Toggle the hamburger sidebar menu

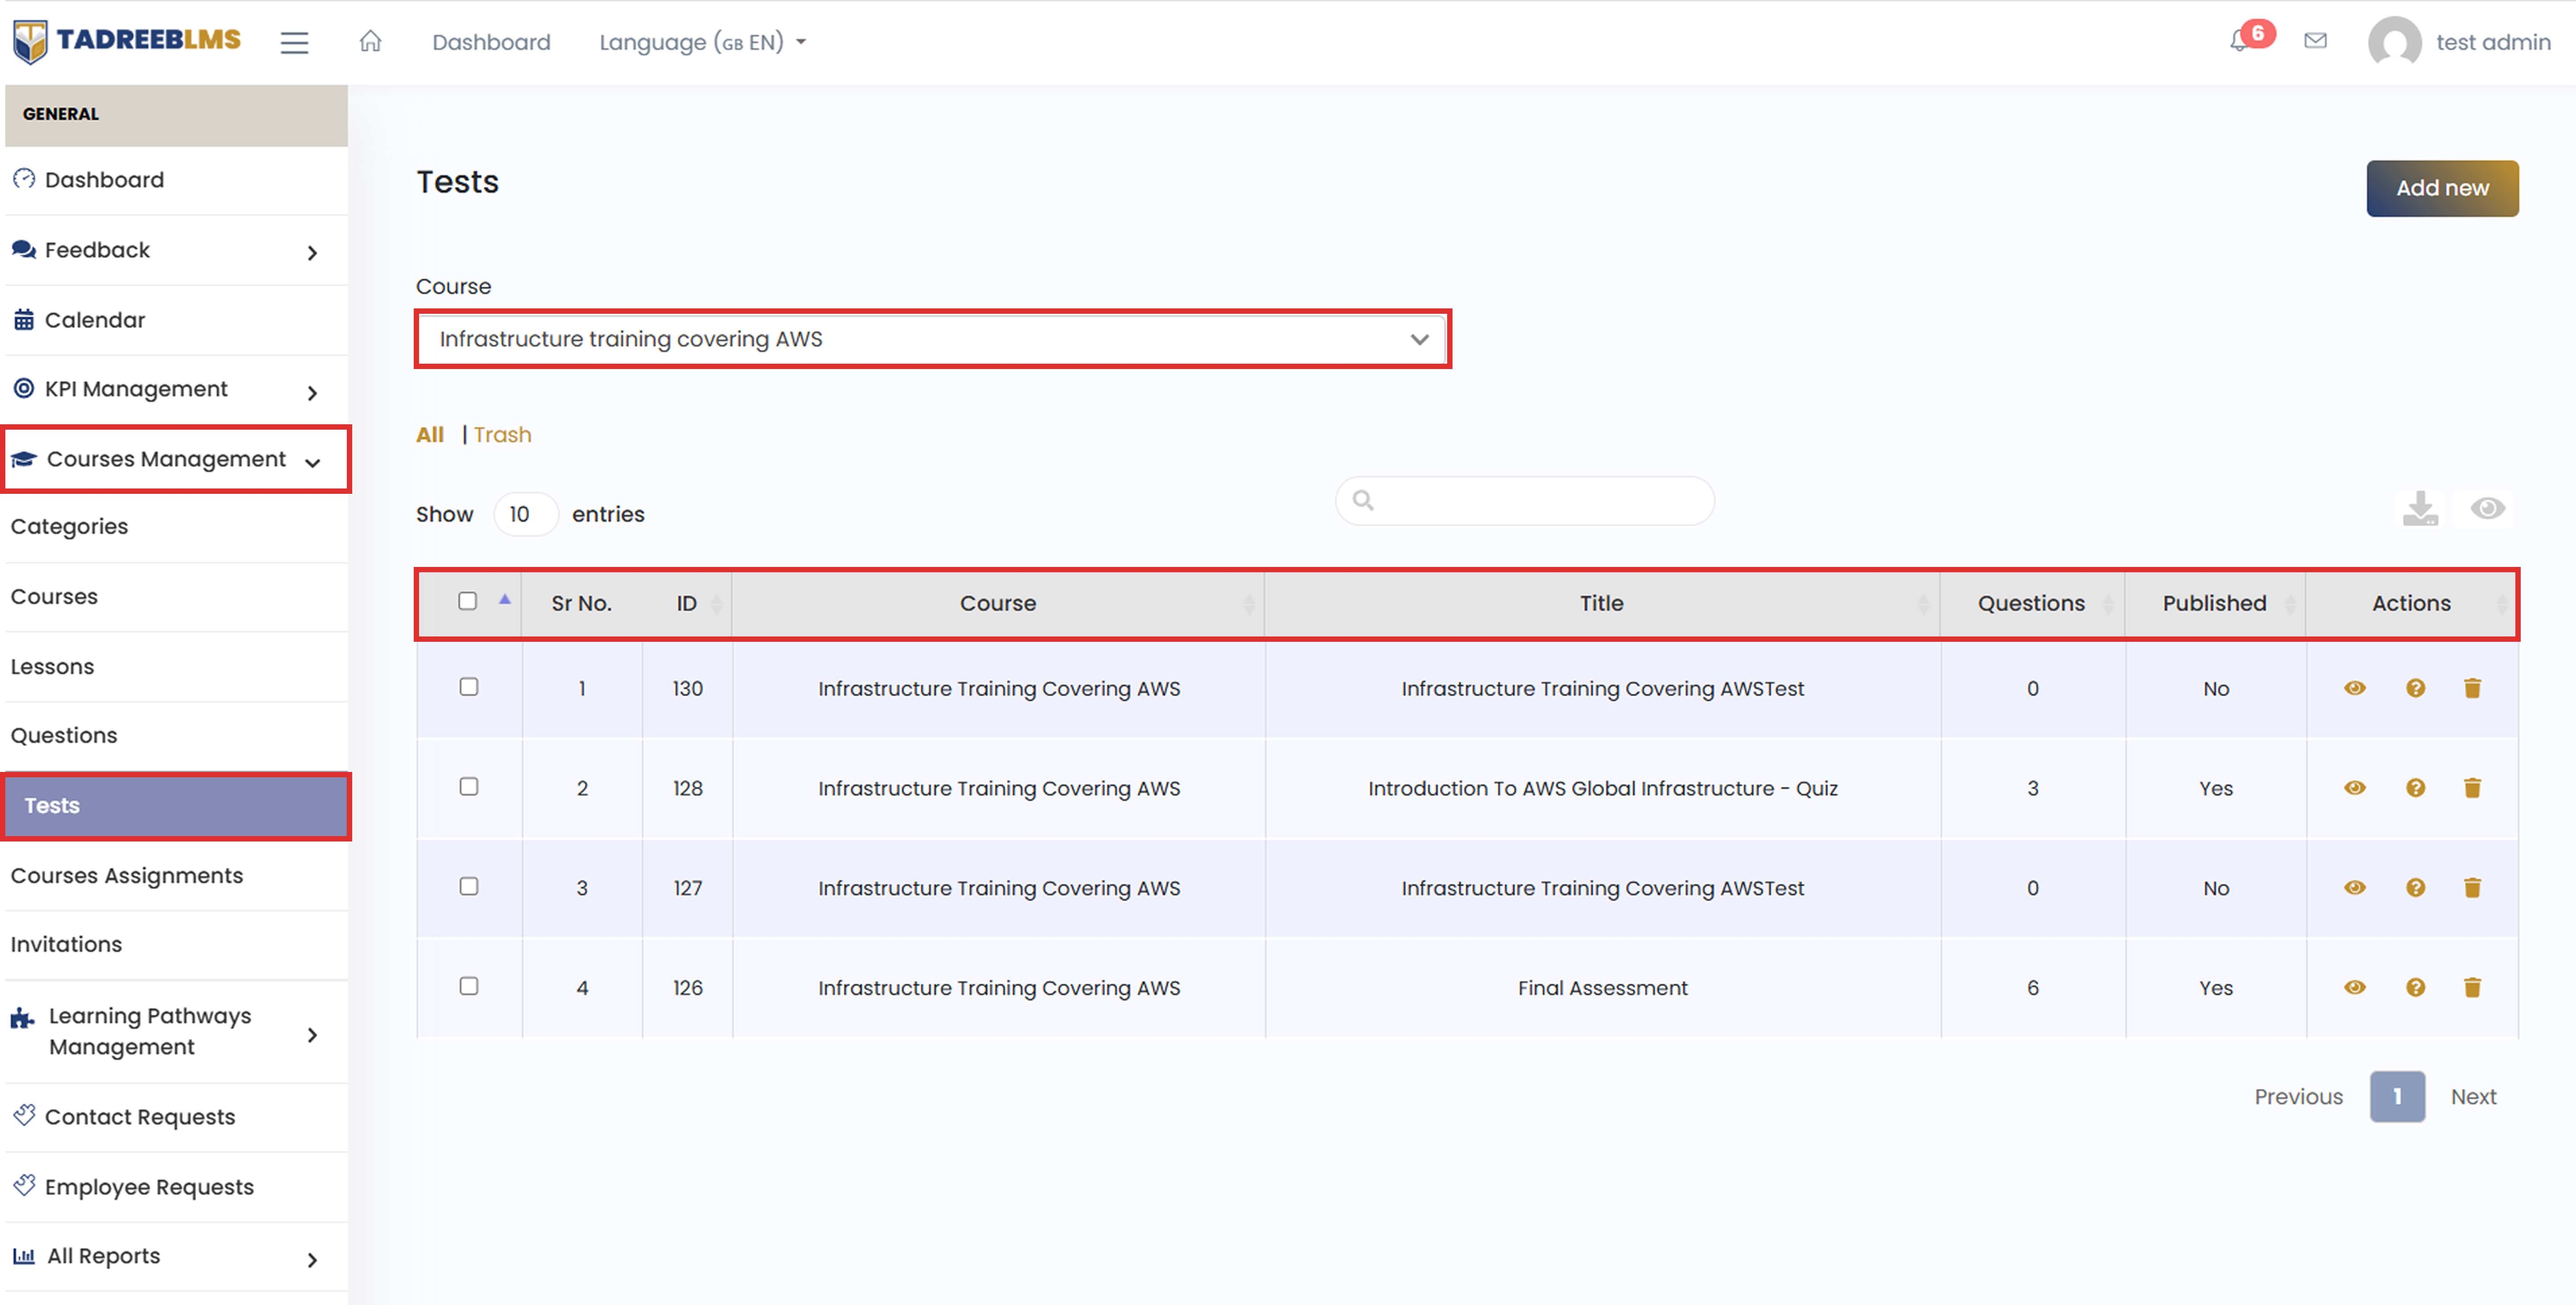coord(294,42)
